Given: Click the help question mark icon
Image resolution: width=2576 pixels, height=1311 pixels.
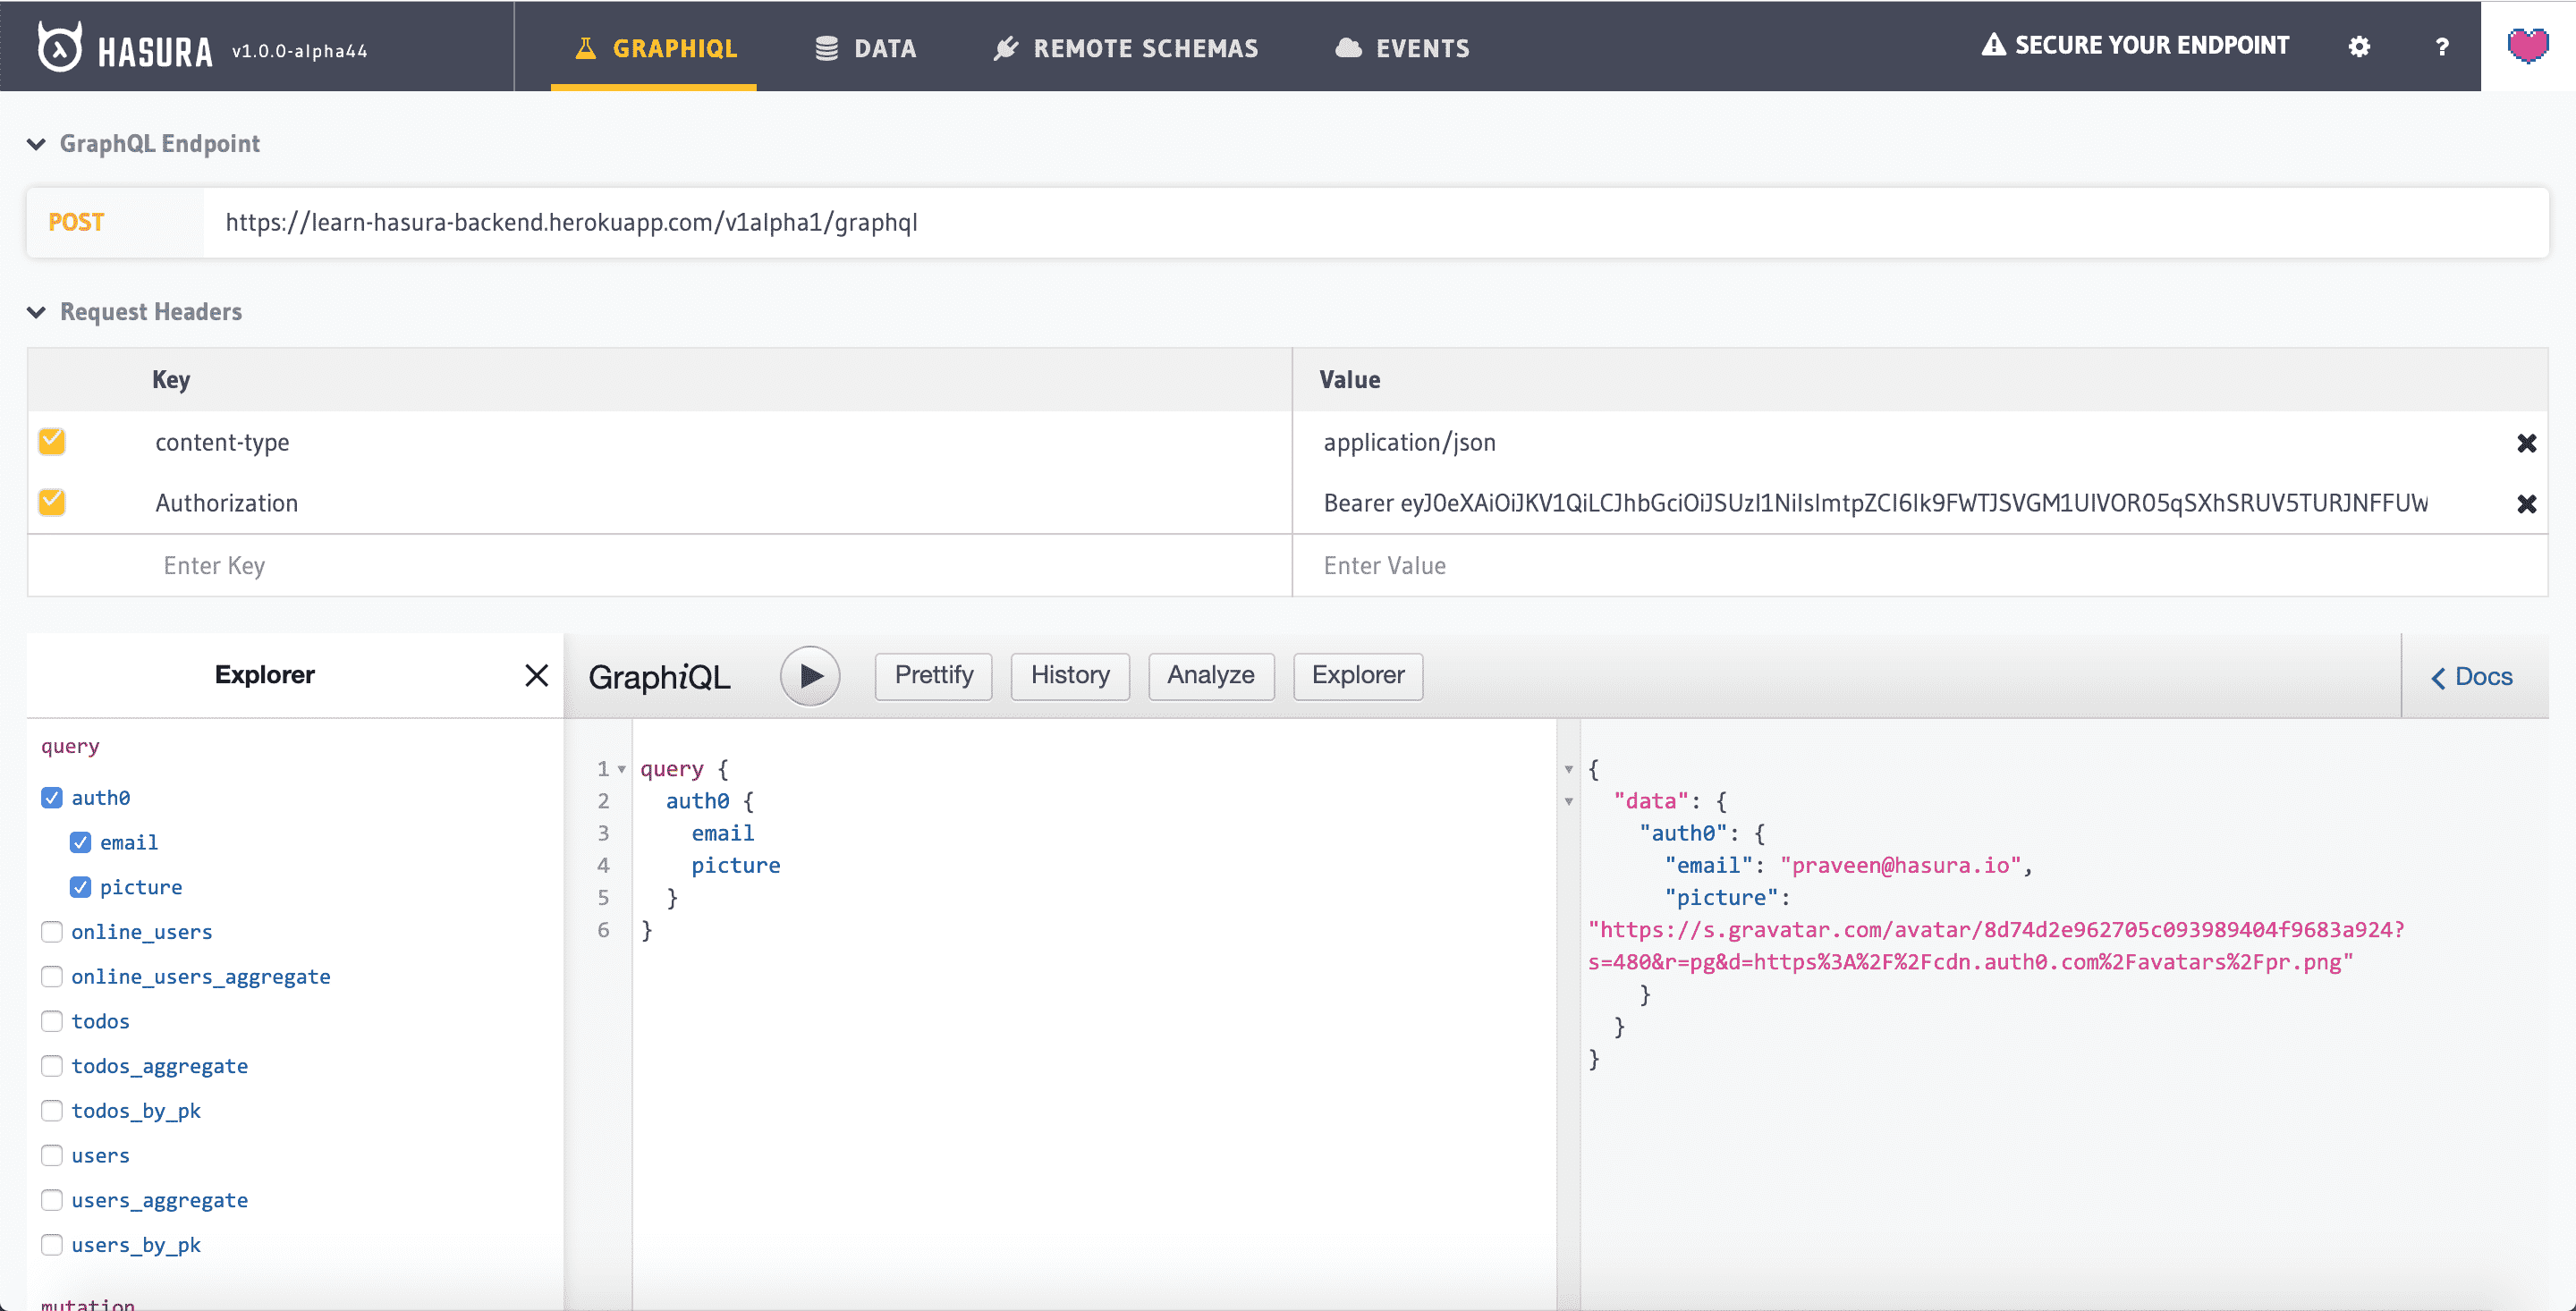Looking at the screenshot, I should click(x=2437, y=47).
